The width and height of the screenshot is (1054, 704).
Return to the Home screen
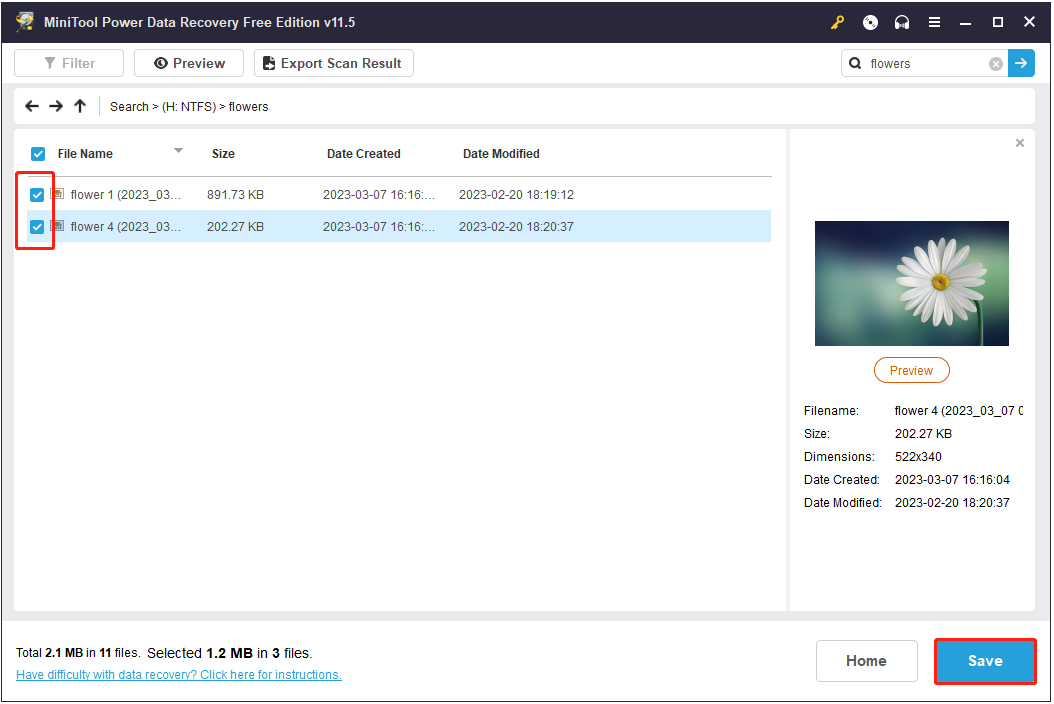tap(866, 661)
